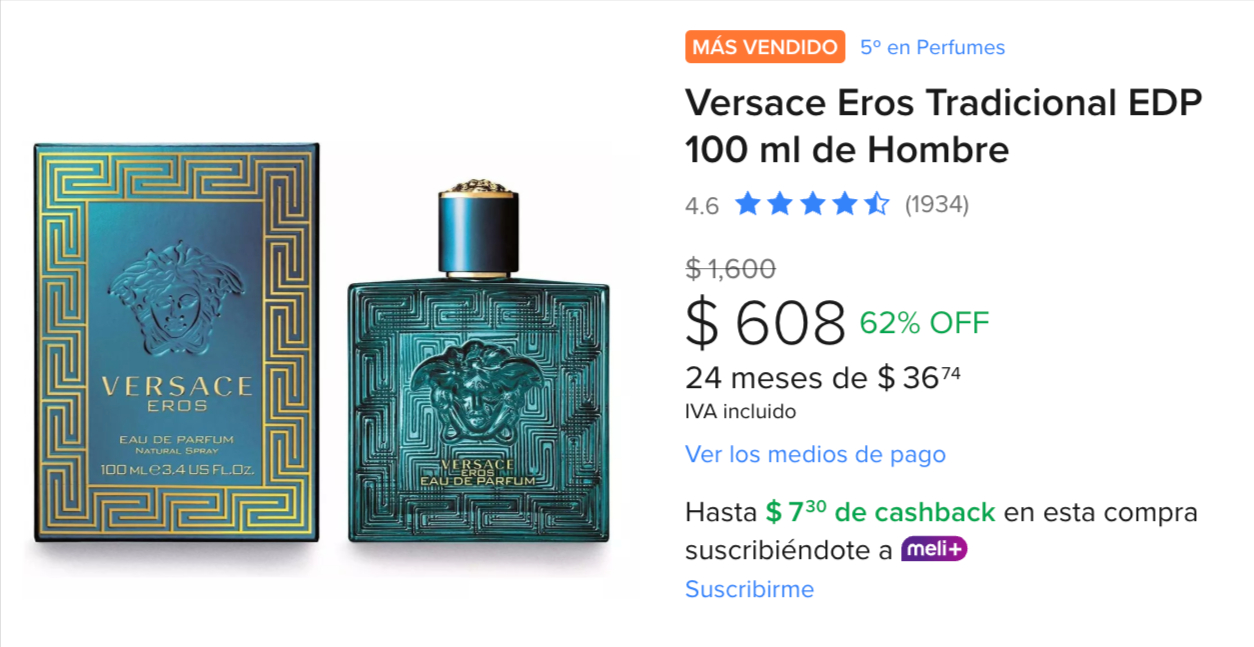Click the product title Versace Eros Tradicional
This screenshot has height=647, width=1254.
coord(943,126)
